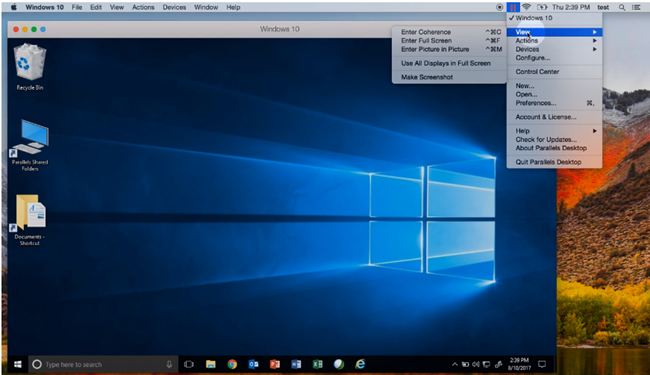The image size is (650, 375).
Task: Open the Windows Action Center notification icon
Action: [x=542, y=364]
